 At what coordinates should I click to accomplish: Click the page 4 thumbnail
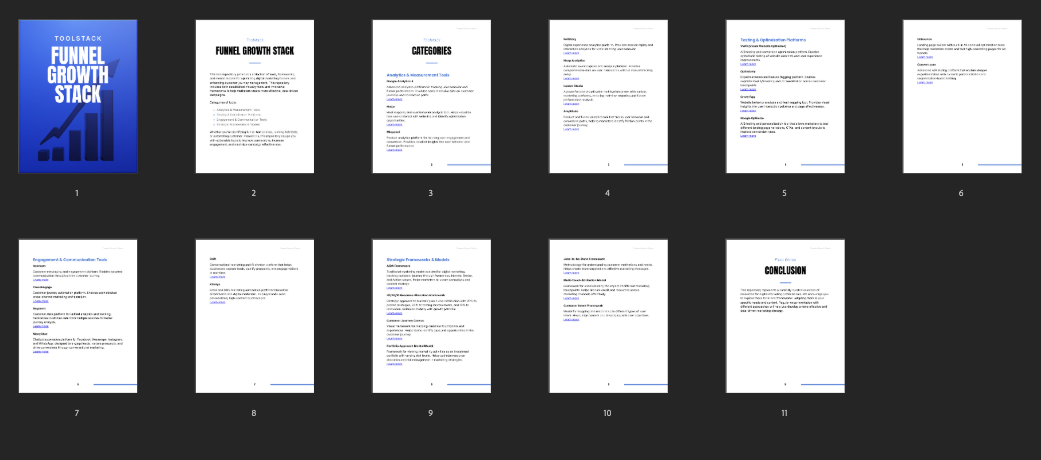point(608,96)
